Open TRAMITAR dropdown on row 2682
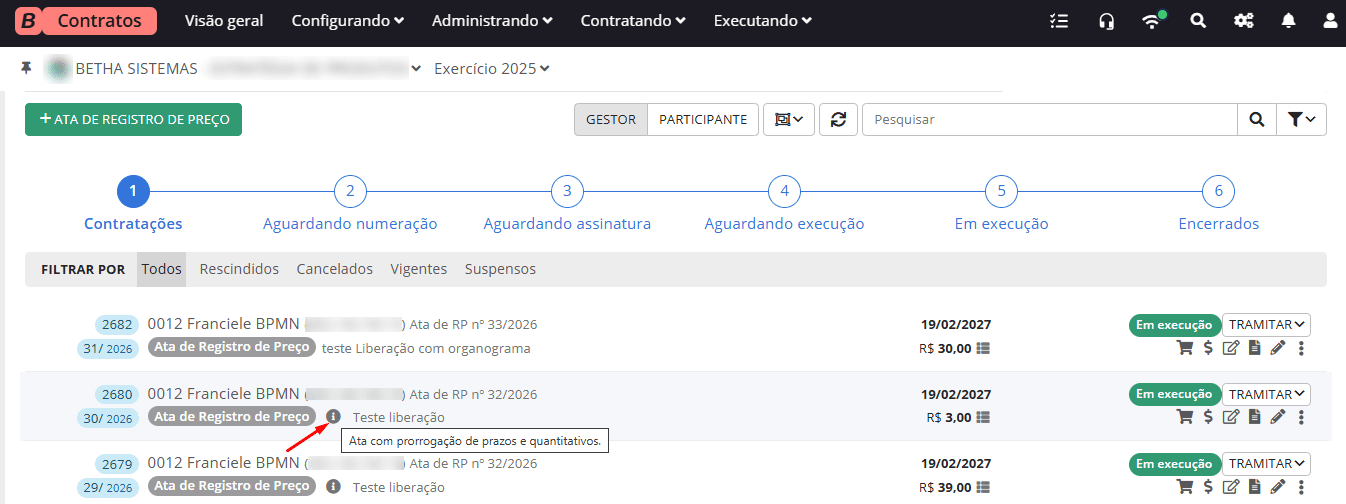The width and height of the screenshot is (1346, 504). click(x=1266, y=324)
